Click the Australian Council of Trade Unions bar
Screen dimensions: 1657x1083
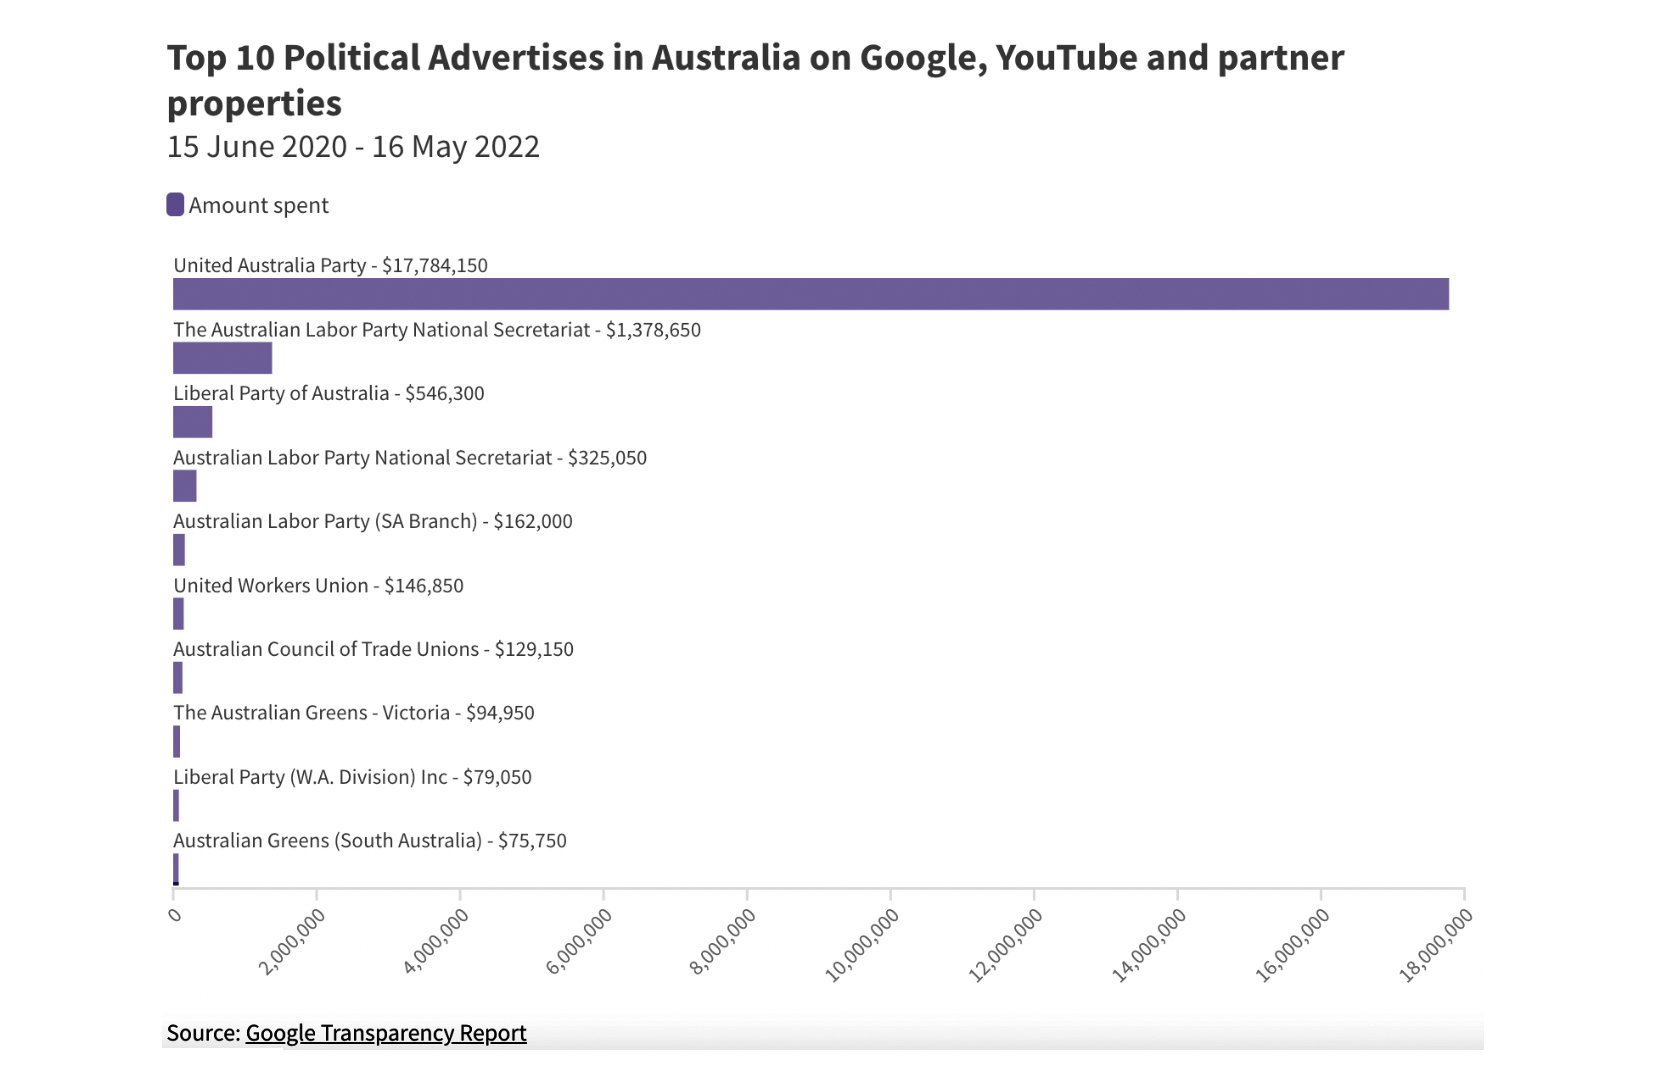(x=178, y=678)
